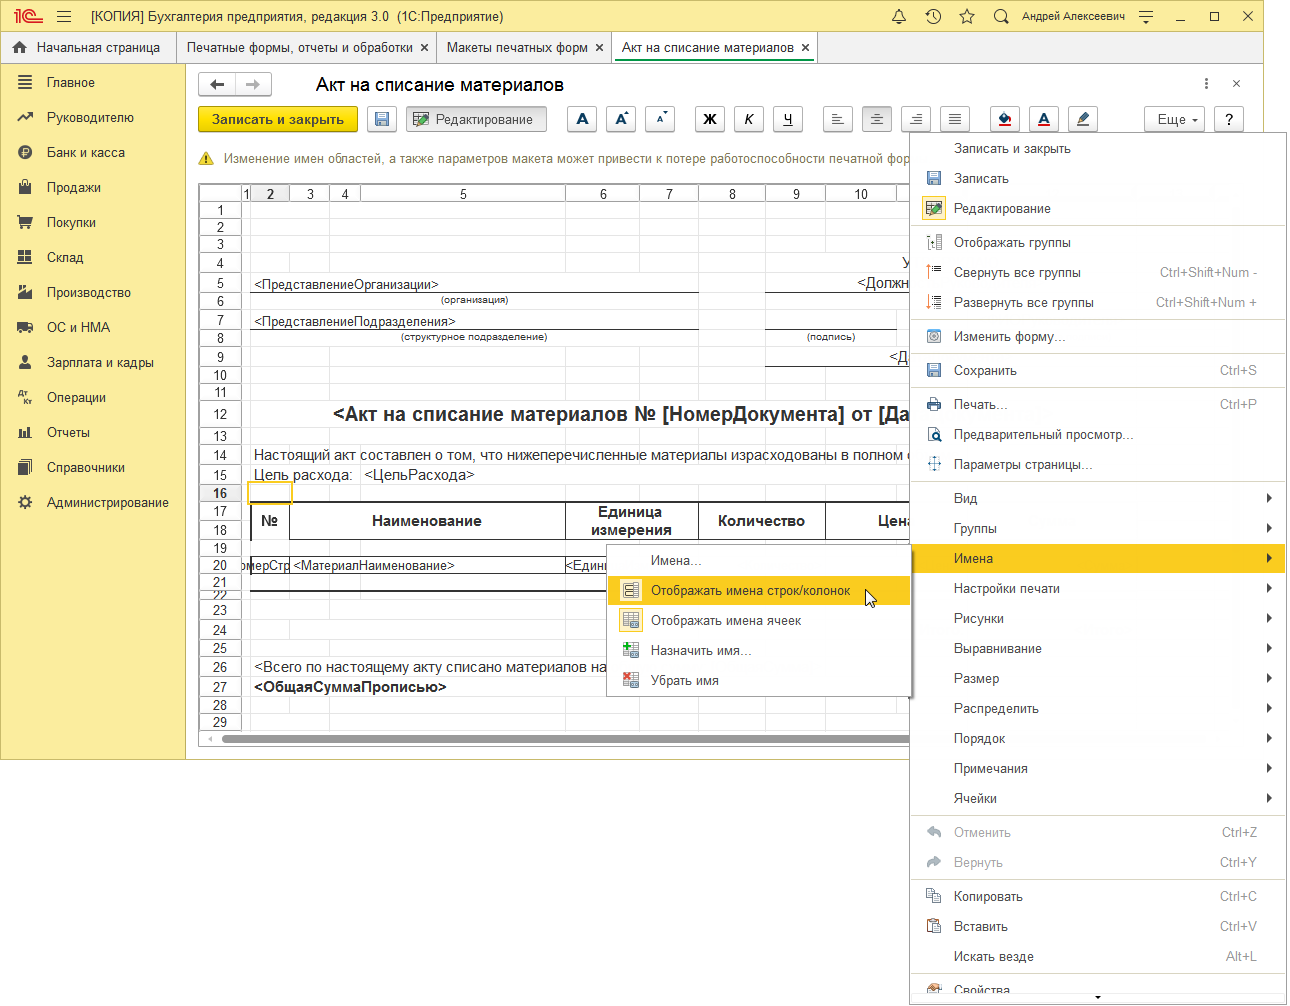Choose a border color with the pencil button
Screen dimensions: 1290x1006
1083,119
